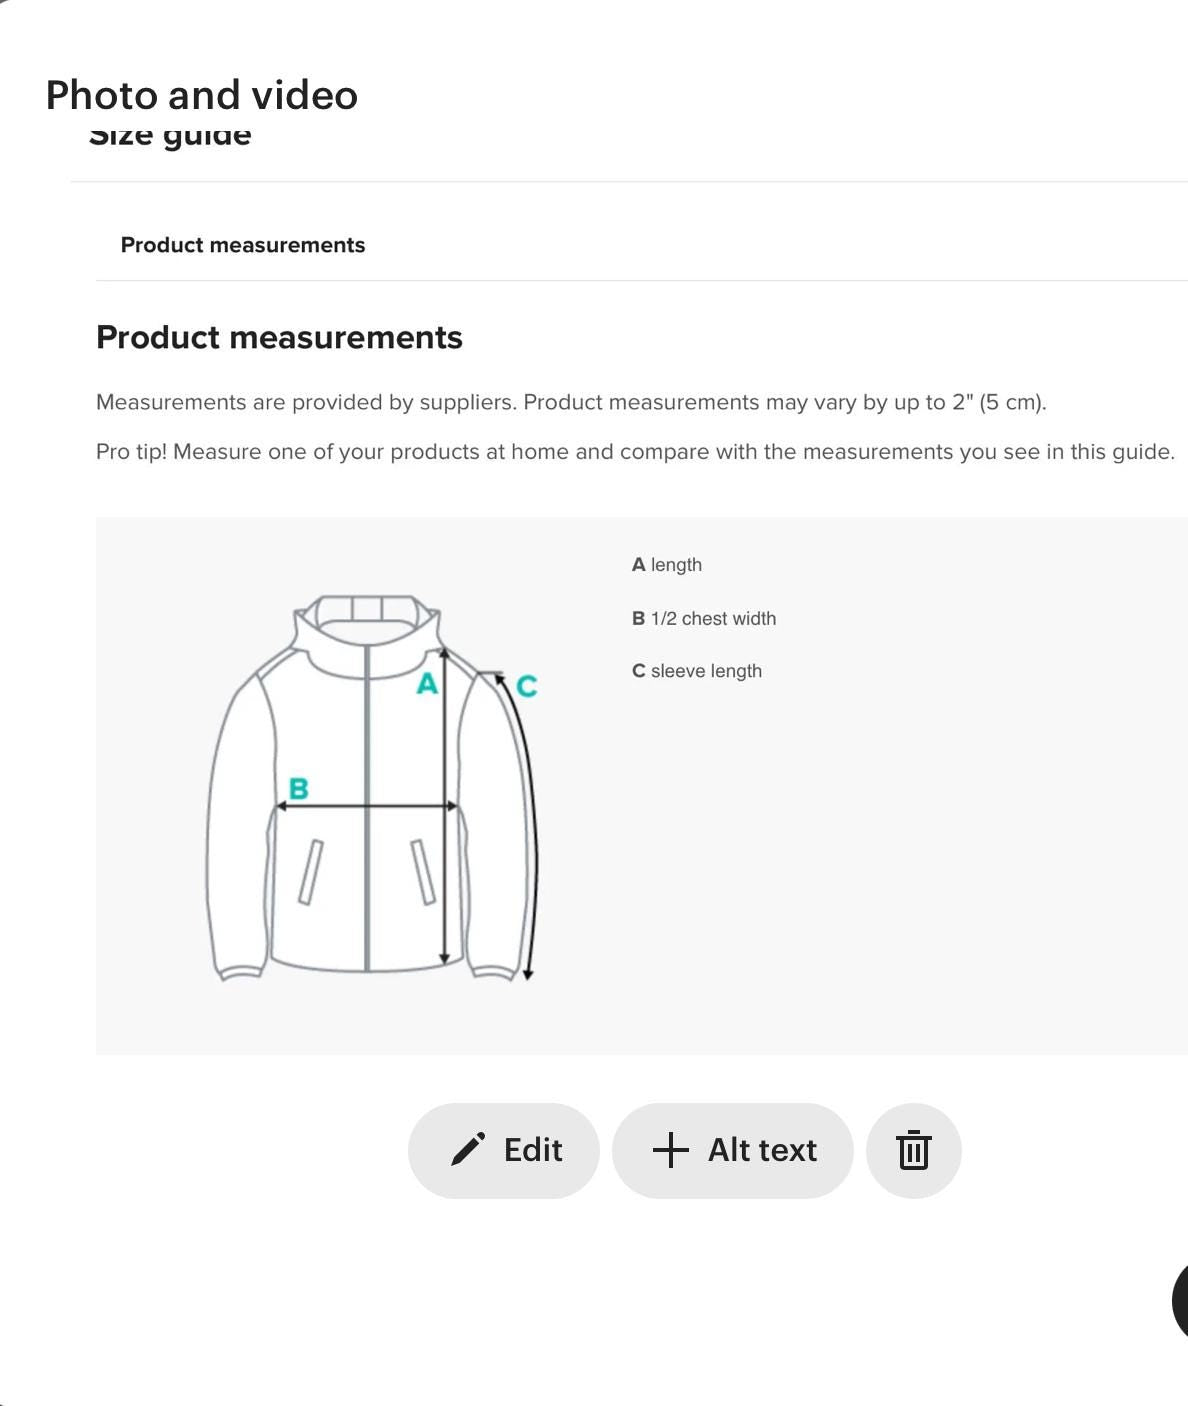This screenshot has width=1188, height=1406.
Task: Click the C sleeve length legend entry
Action: [697, 671]
